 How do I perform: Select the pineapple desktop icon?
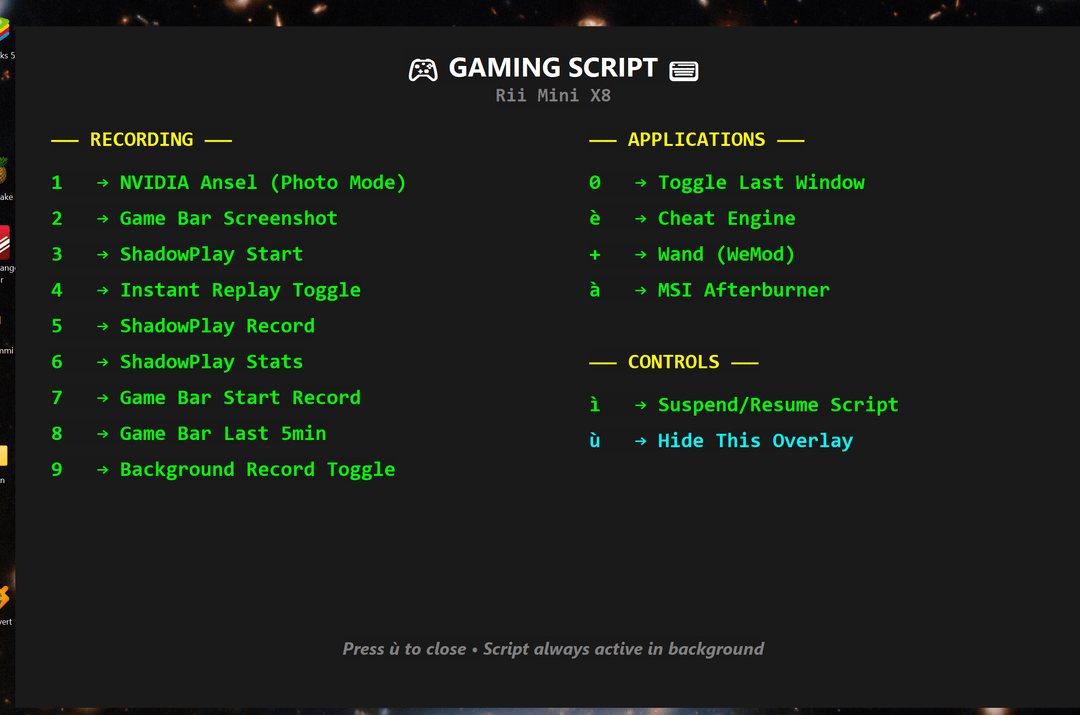5,170
